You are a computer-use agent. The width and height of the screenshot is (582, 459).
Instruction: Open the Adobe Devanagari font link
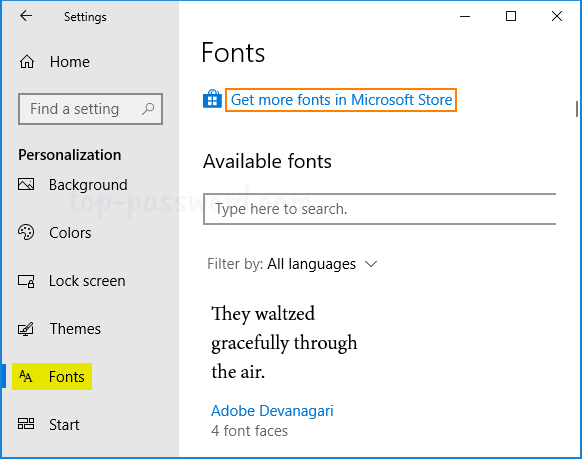272,411
